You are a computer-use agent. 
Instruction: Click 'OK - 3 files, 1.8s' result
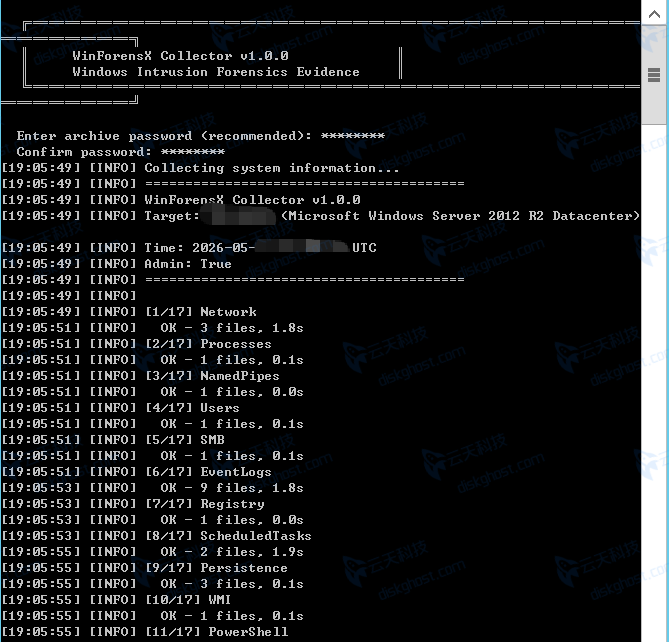232,328
